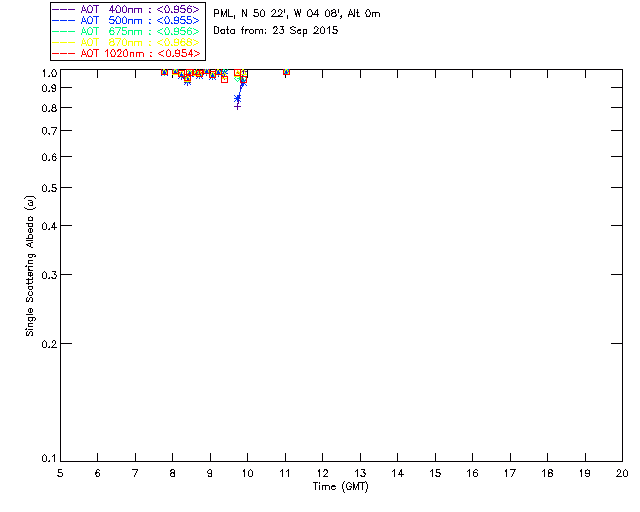Select the station text 'PML, N 50 22'
640x512 pixels.
[x=250, y=13]
